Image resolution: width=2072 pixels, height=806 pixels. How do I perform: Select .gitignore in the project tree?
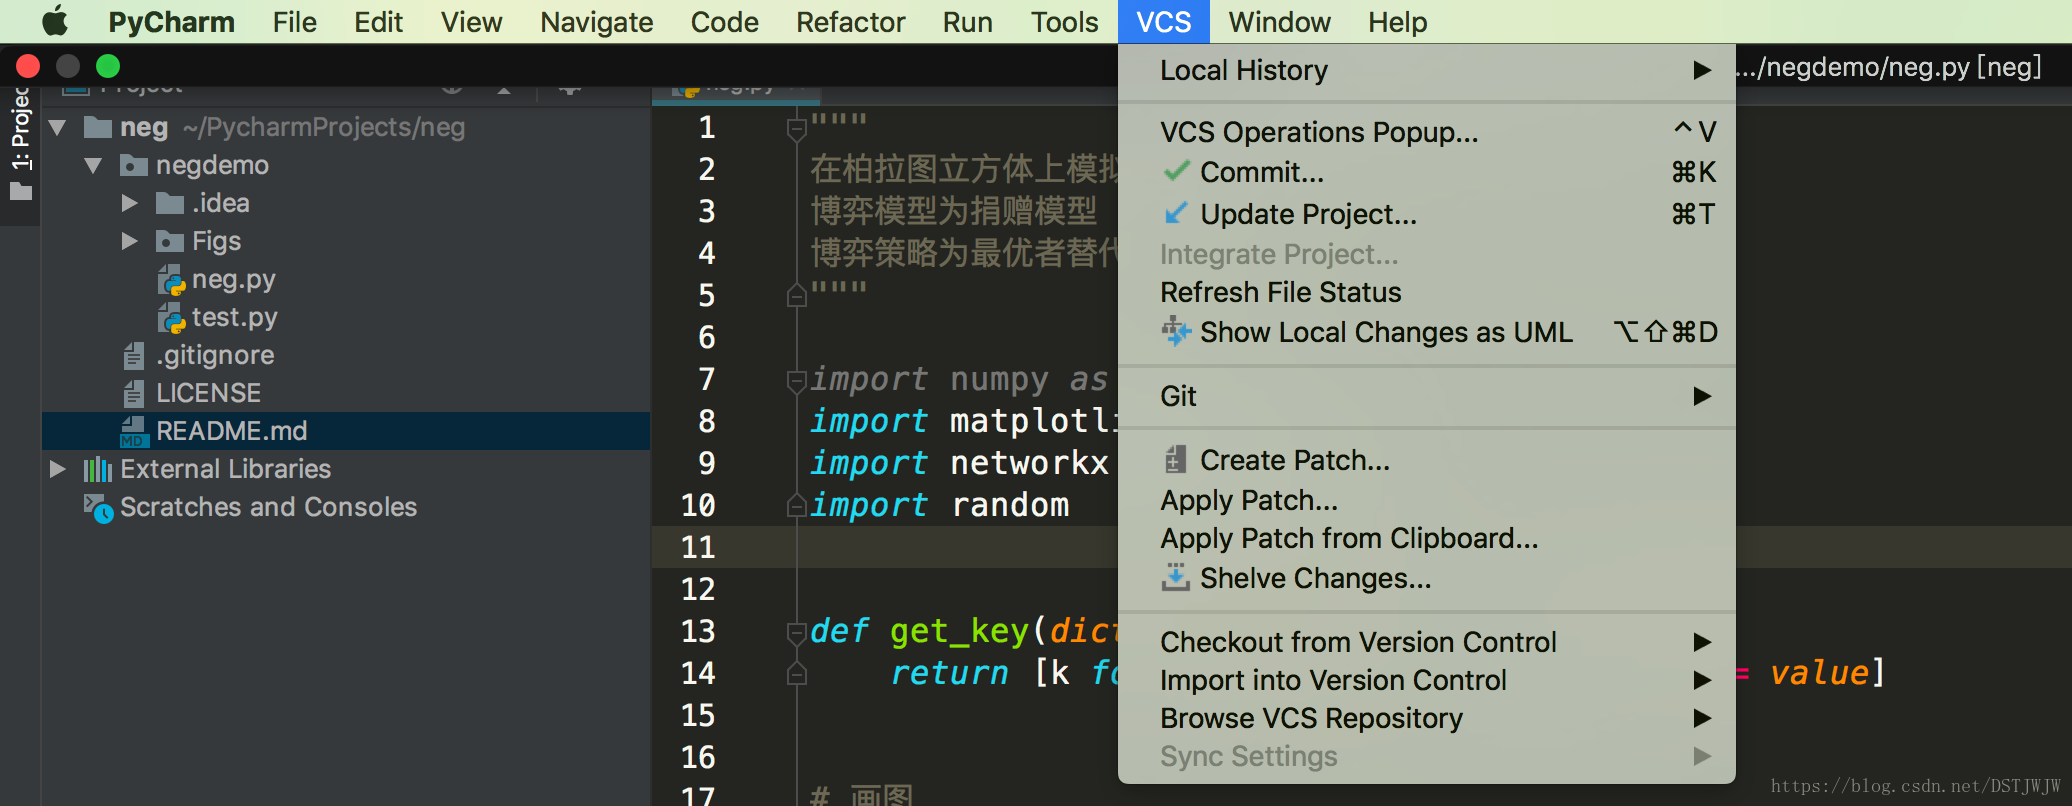[x=215, y=355]
